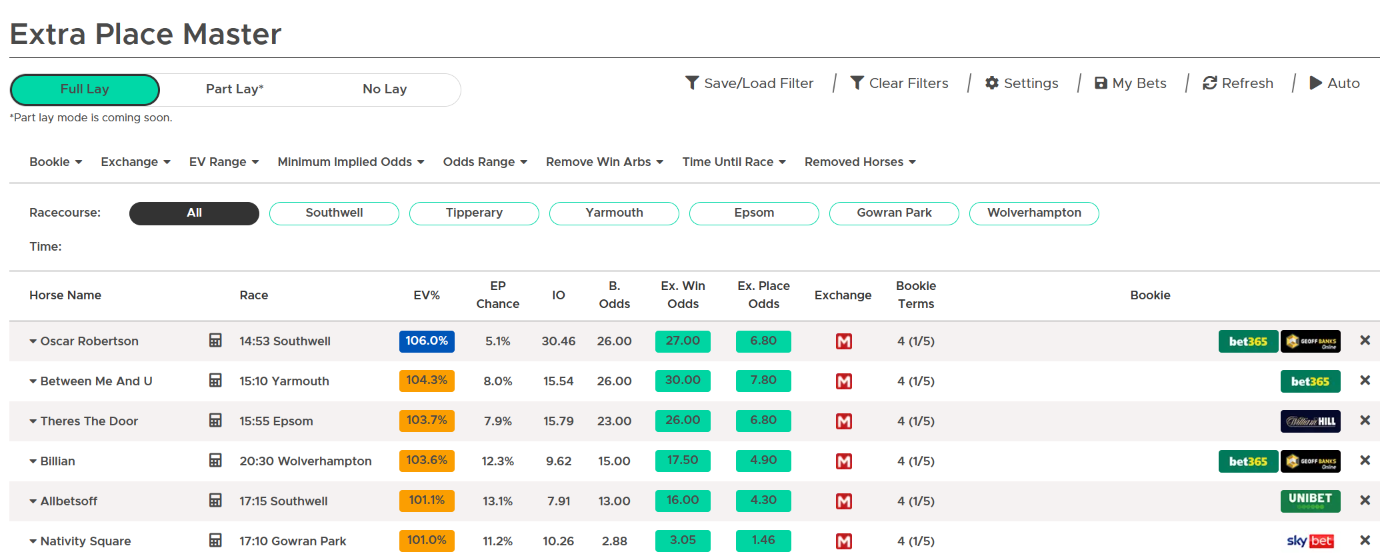1392x554 pixels.
Task: Click 27.00 Ex. Win Odds cell
Action: coord(683,341)
